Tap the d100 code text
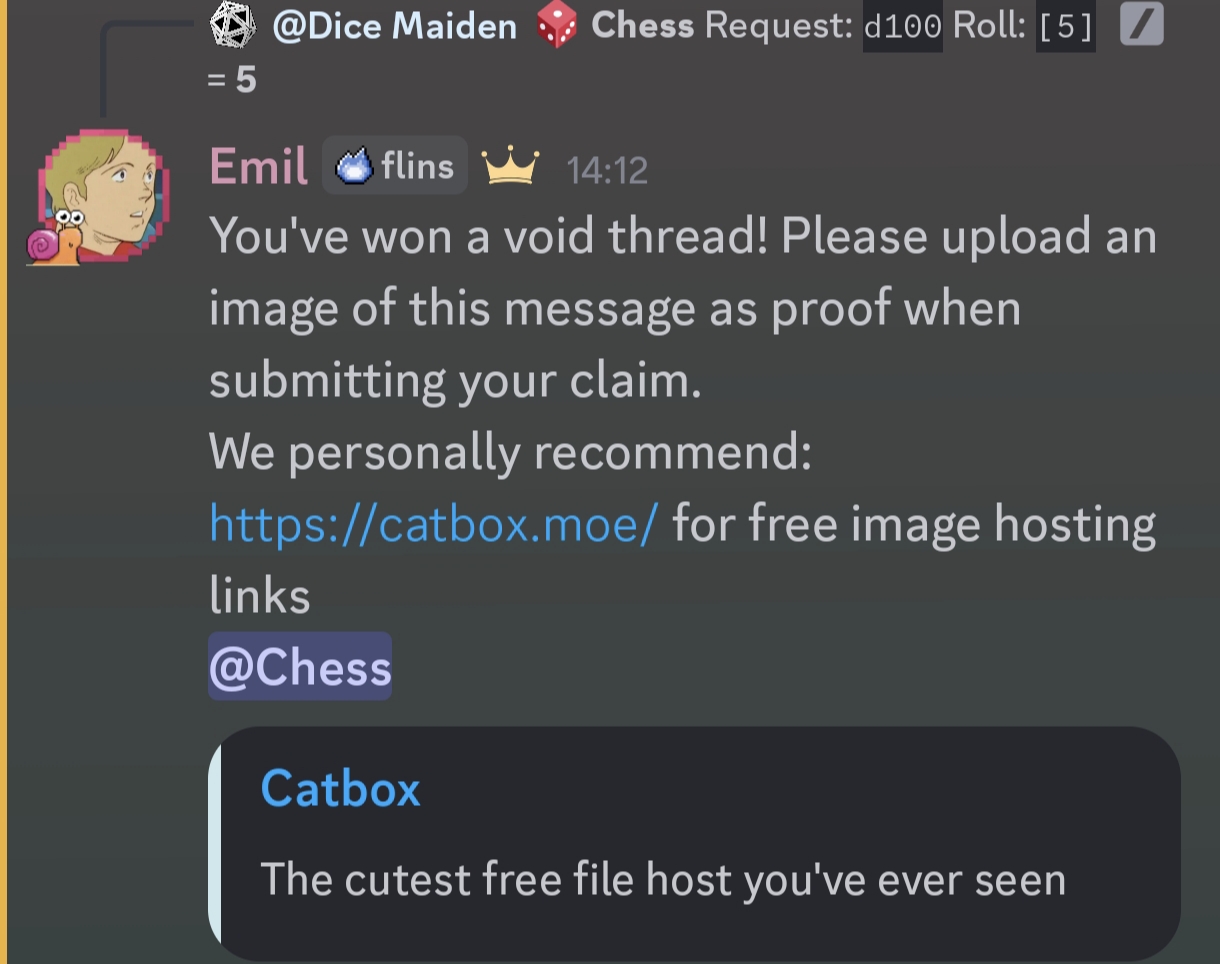The width and height of the screenshot is (1220, 964). [x=902, y=25]
